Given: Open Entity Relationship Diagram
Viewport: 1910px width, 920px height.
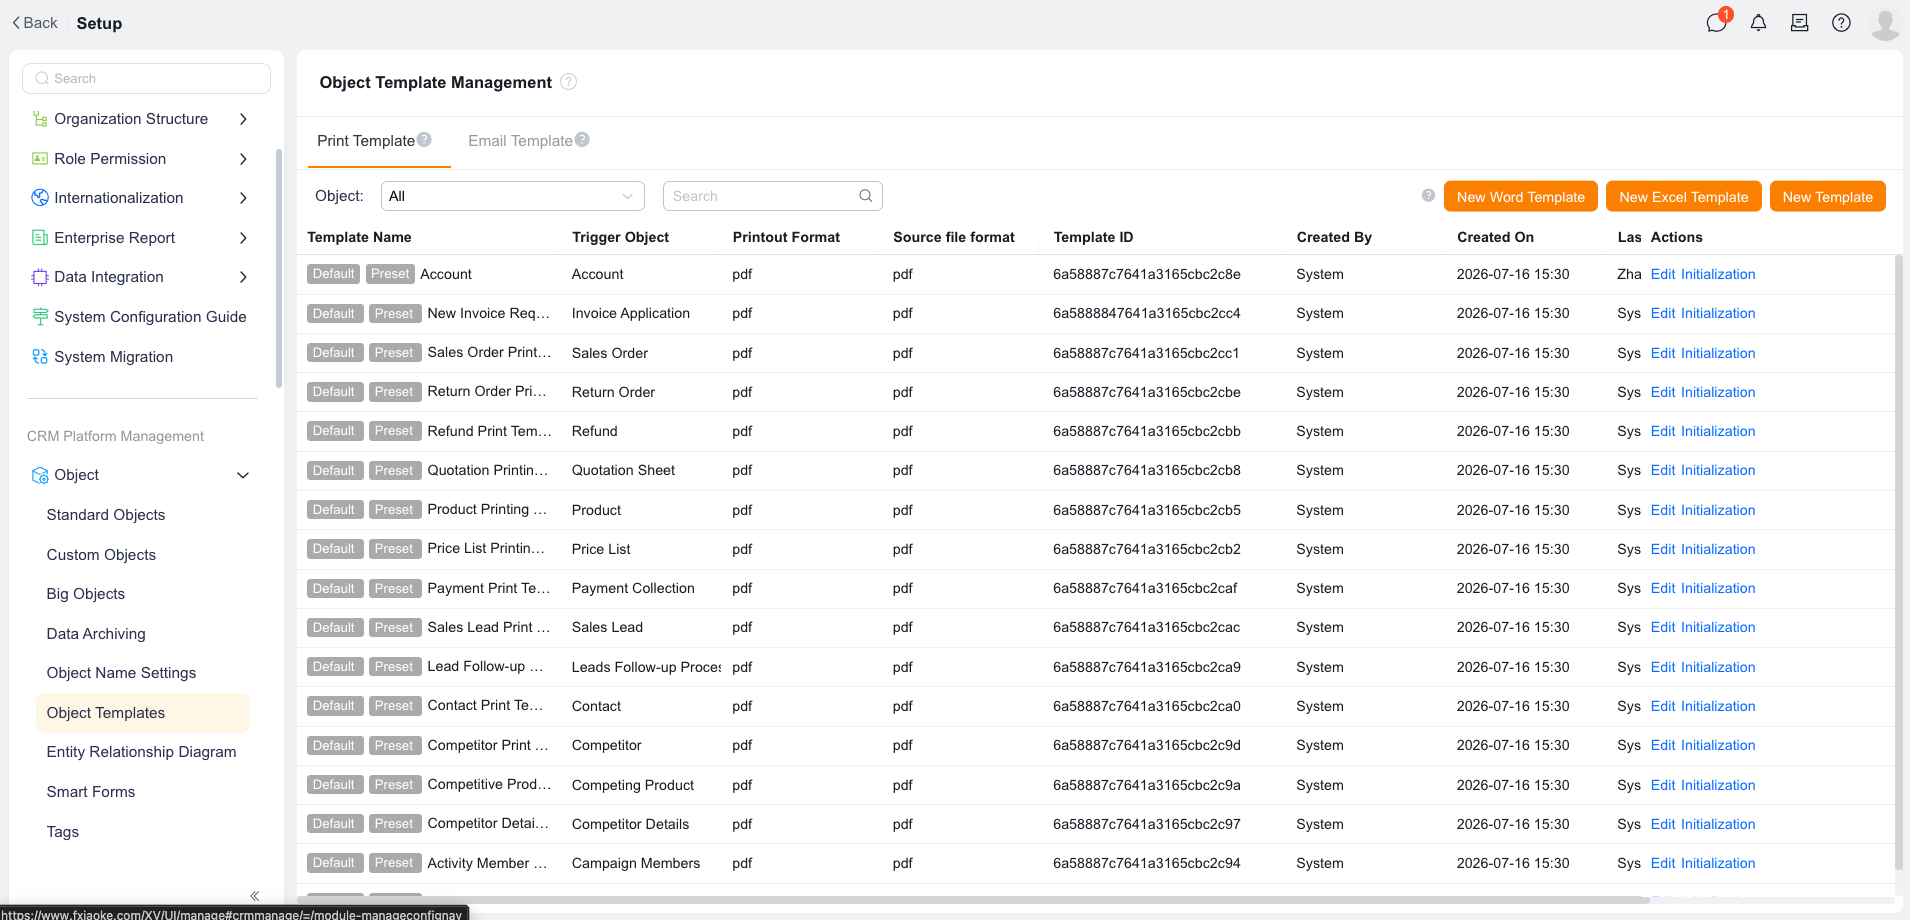Looking at the screenshot, I should click(x=141, y=752).
